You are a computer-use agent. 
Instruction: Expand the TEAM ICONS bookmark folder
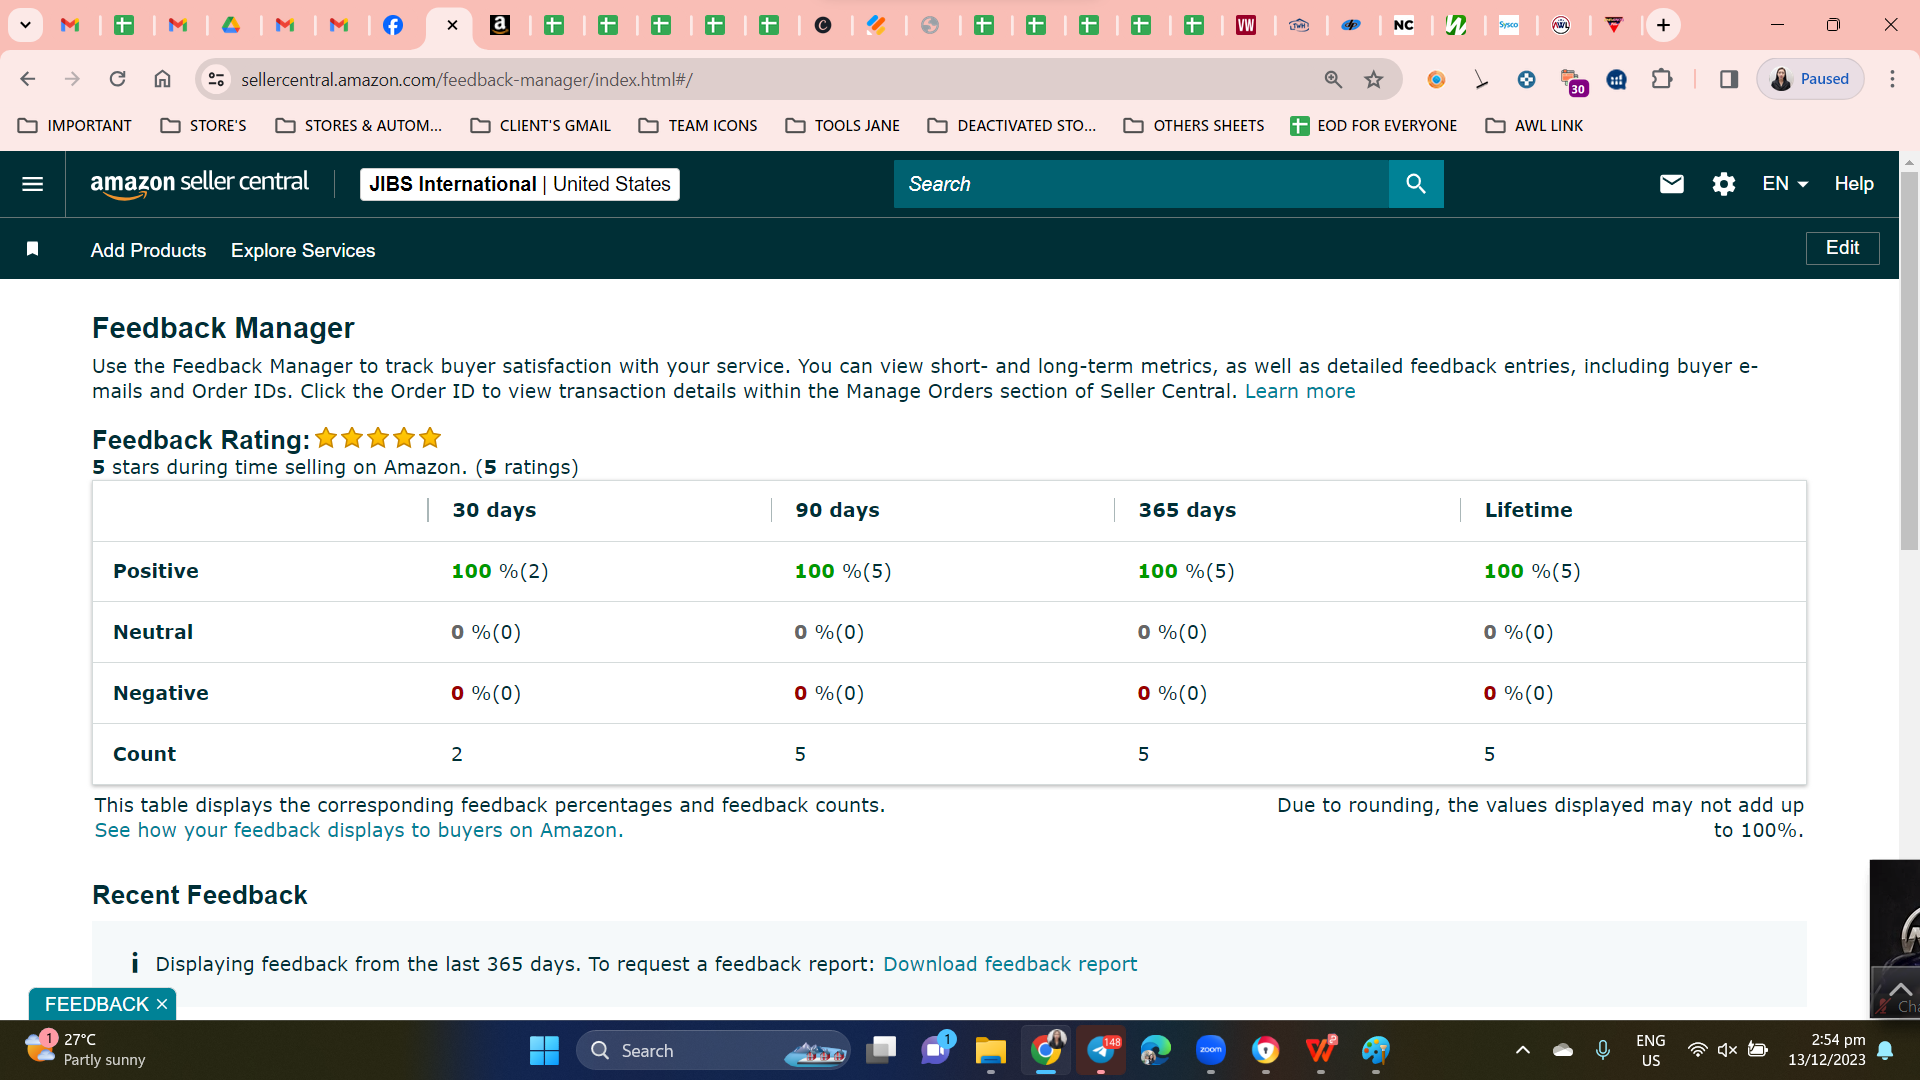pyautogui.click(x=698, y=126)
